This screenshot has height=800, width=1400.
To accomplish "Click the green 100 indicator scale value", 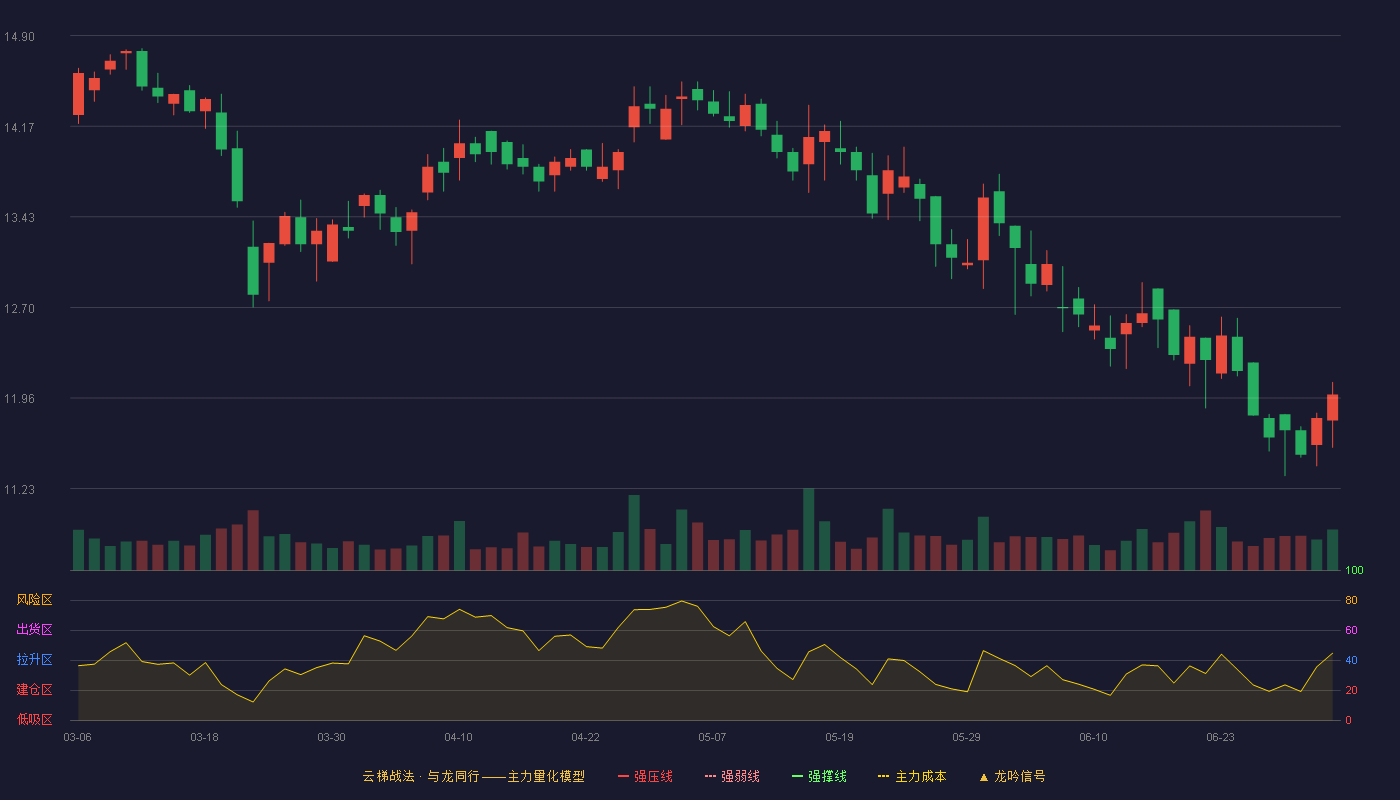I will pyautogui.click(x=1354, y=571).
